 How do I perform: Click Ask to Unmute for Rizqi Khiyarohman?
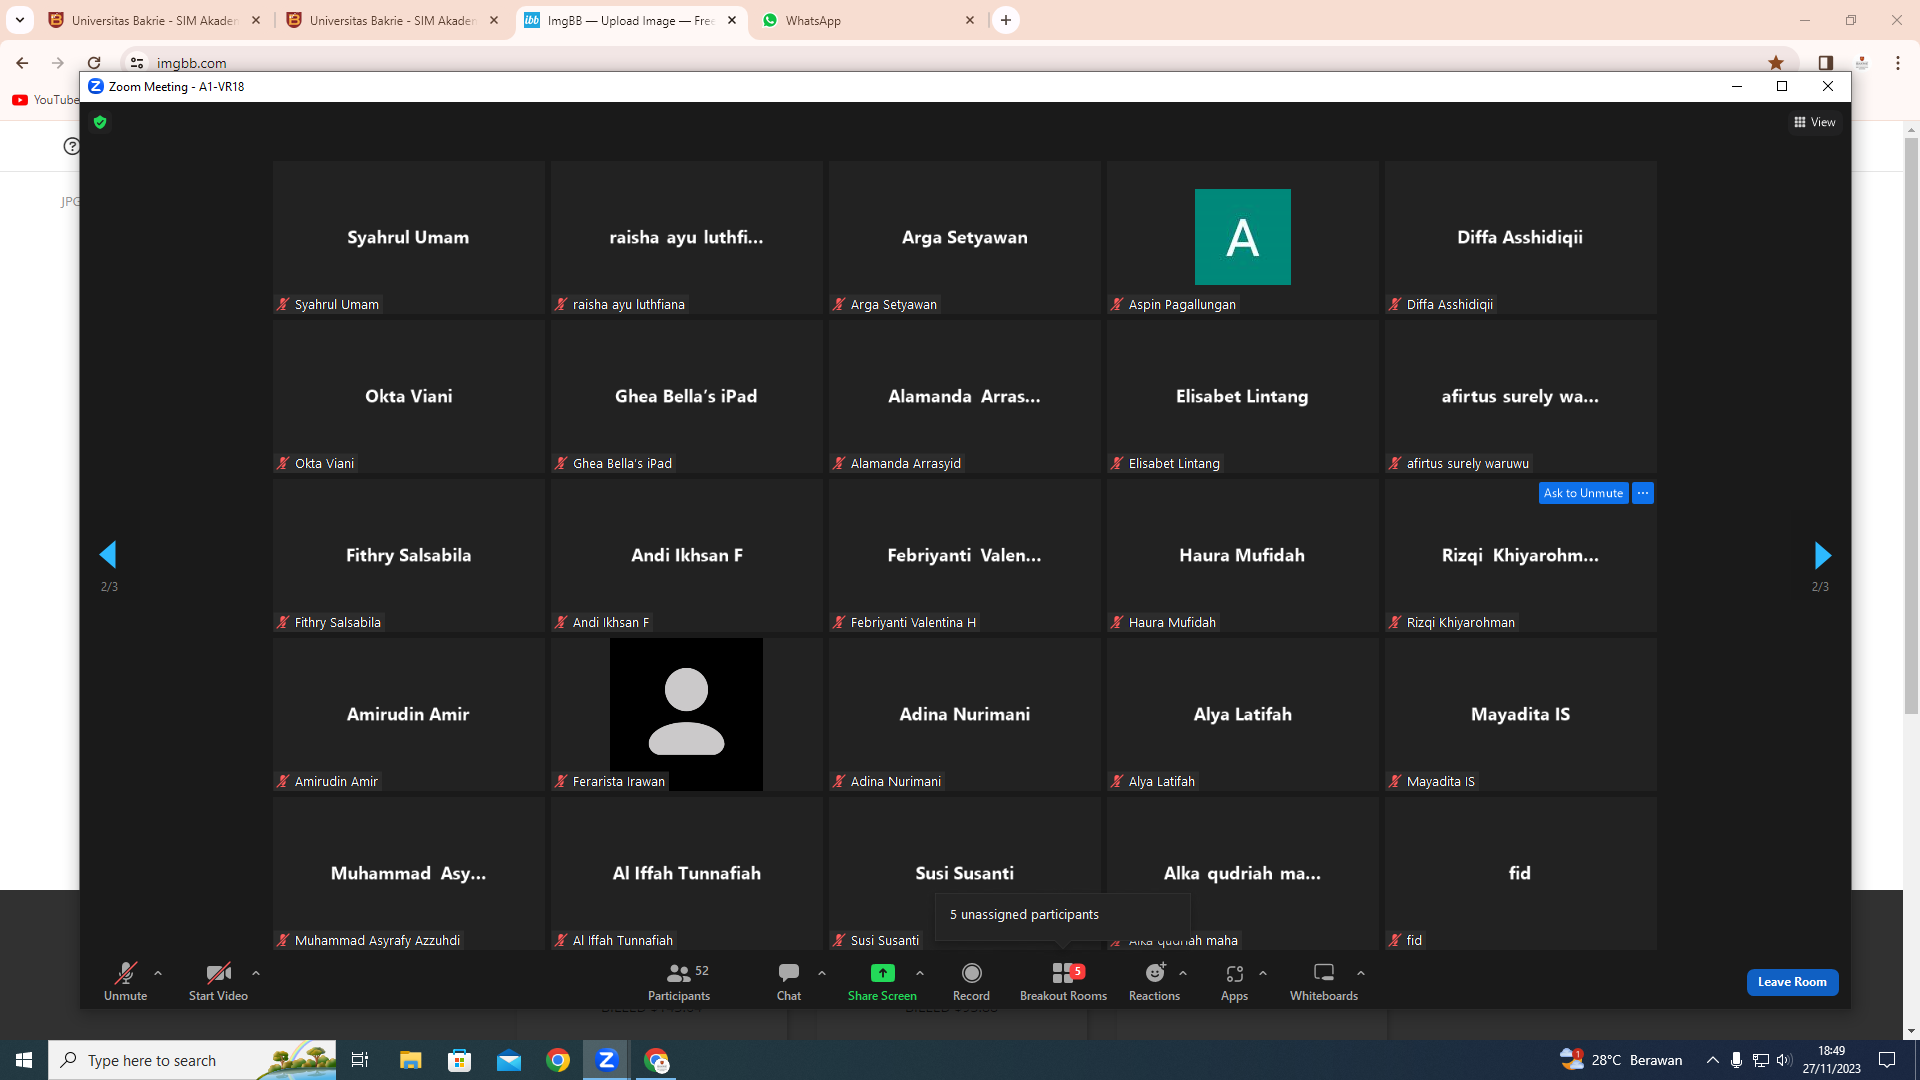1583,493
